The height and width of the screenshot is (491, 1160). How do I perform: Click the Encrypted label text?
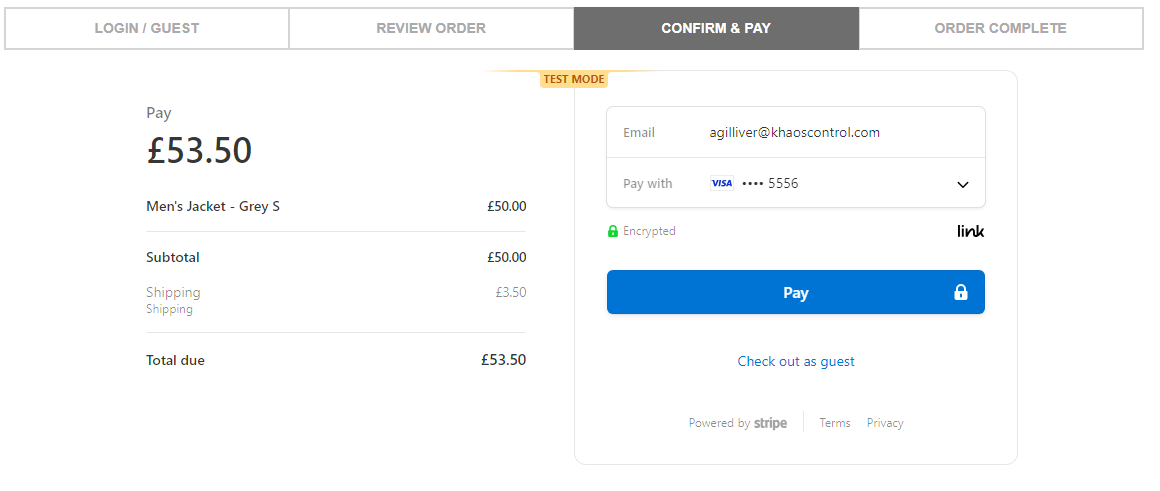click(x=650, y=231)
